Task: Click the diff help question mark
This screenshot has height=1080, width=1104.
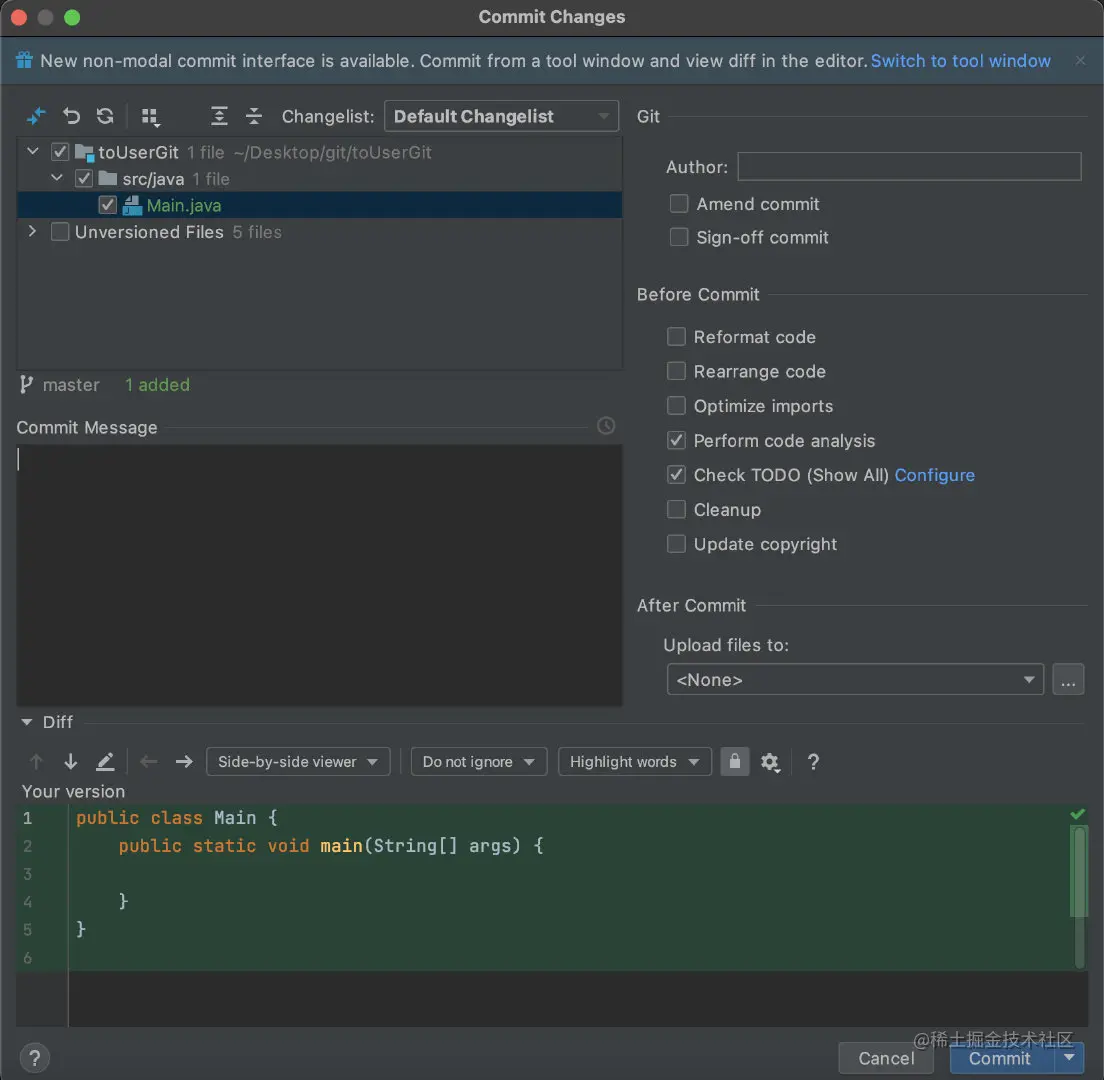Action: coord(813,762)
